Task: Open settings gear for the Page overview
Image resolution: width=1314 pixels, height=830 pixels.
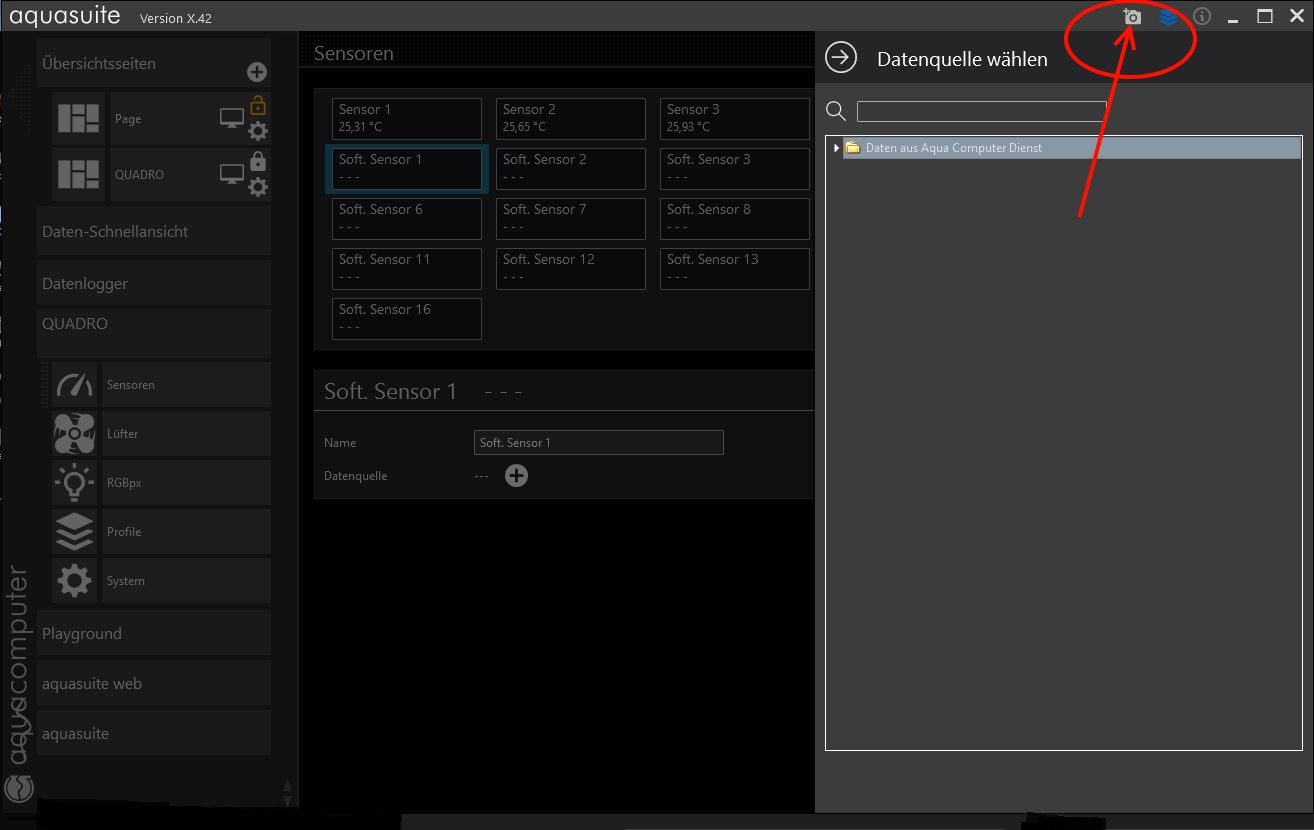Action: pyautogui.click(x=258, y=131)
